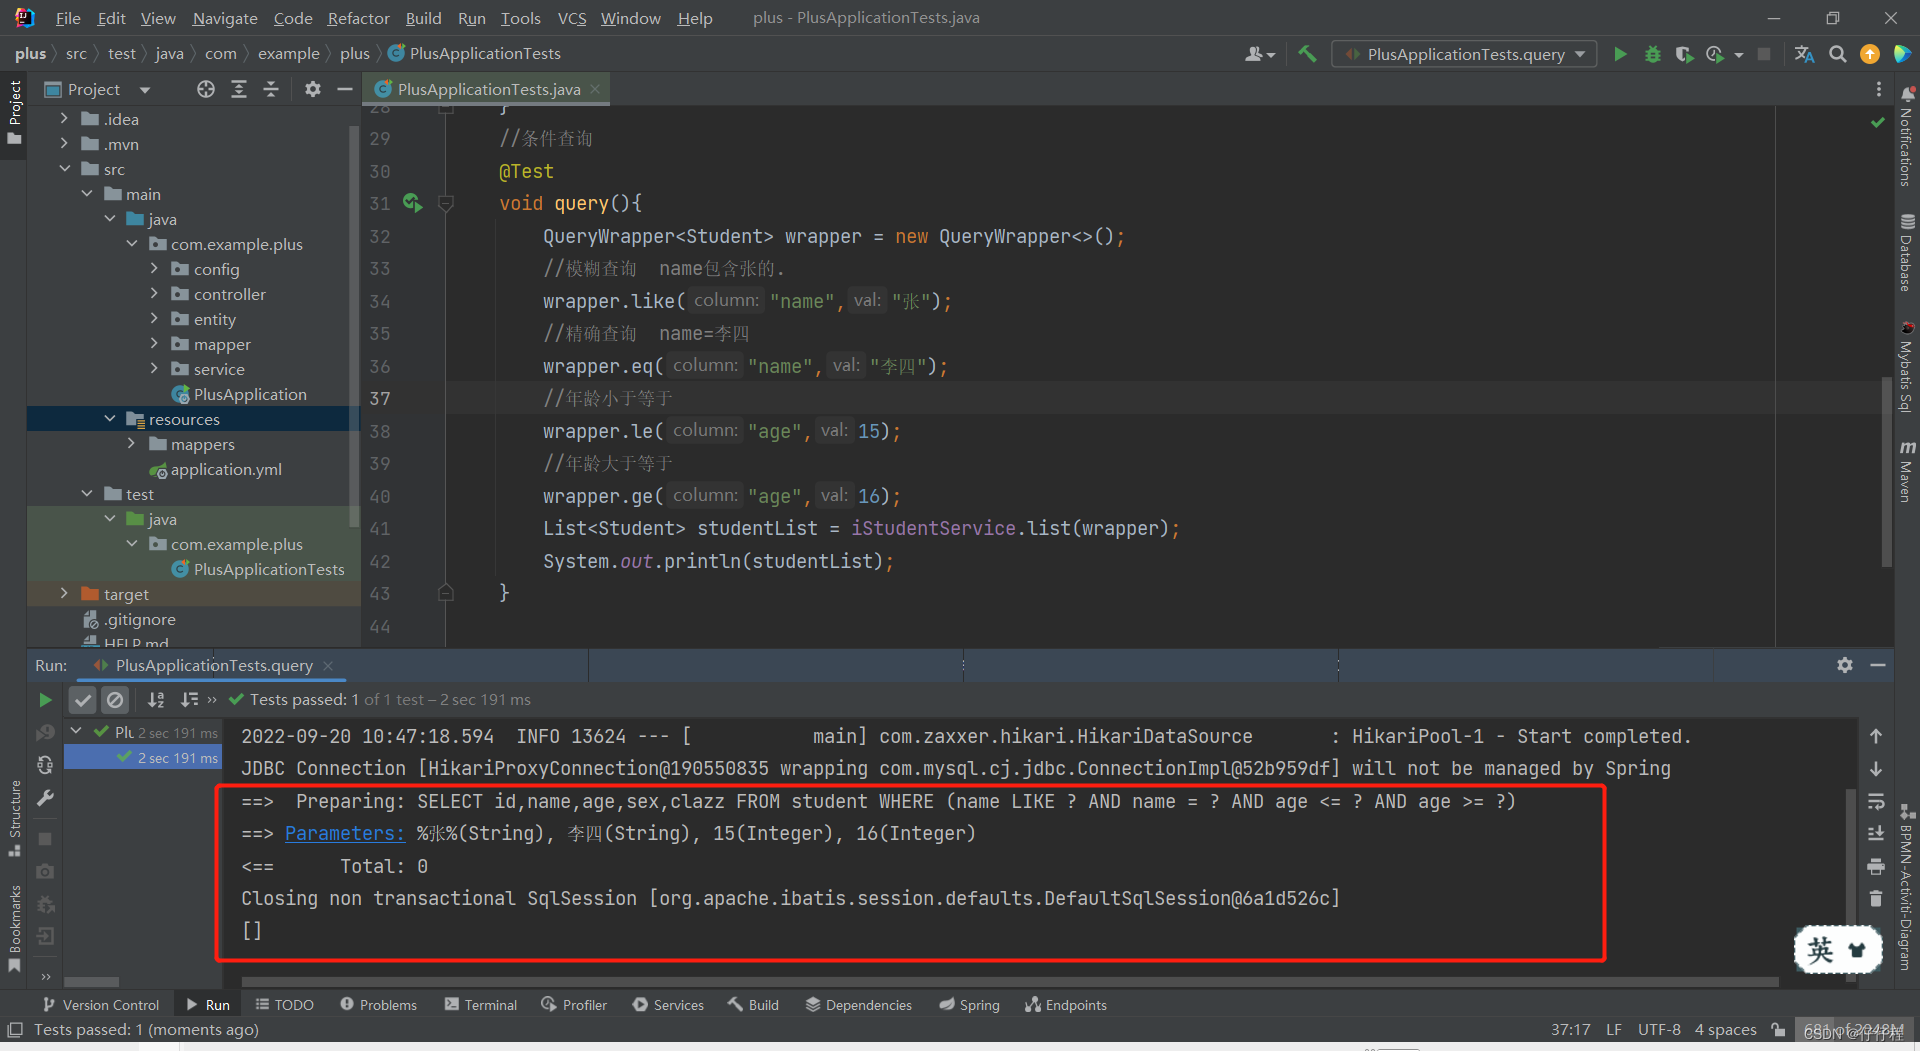Open the Services tool window

tap(668, 1005)
